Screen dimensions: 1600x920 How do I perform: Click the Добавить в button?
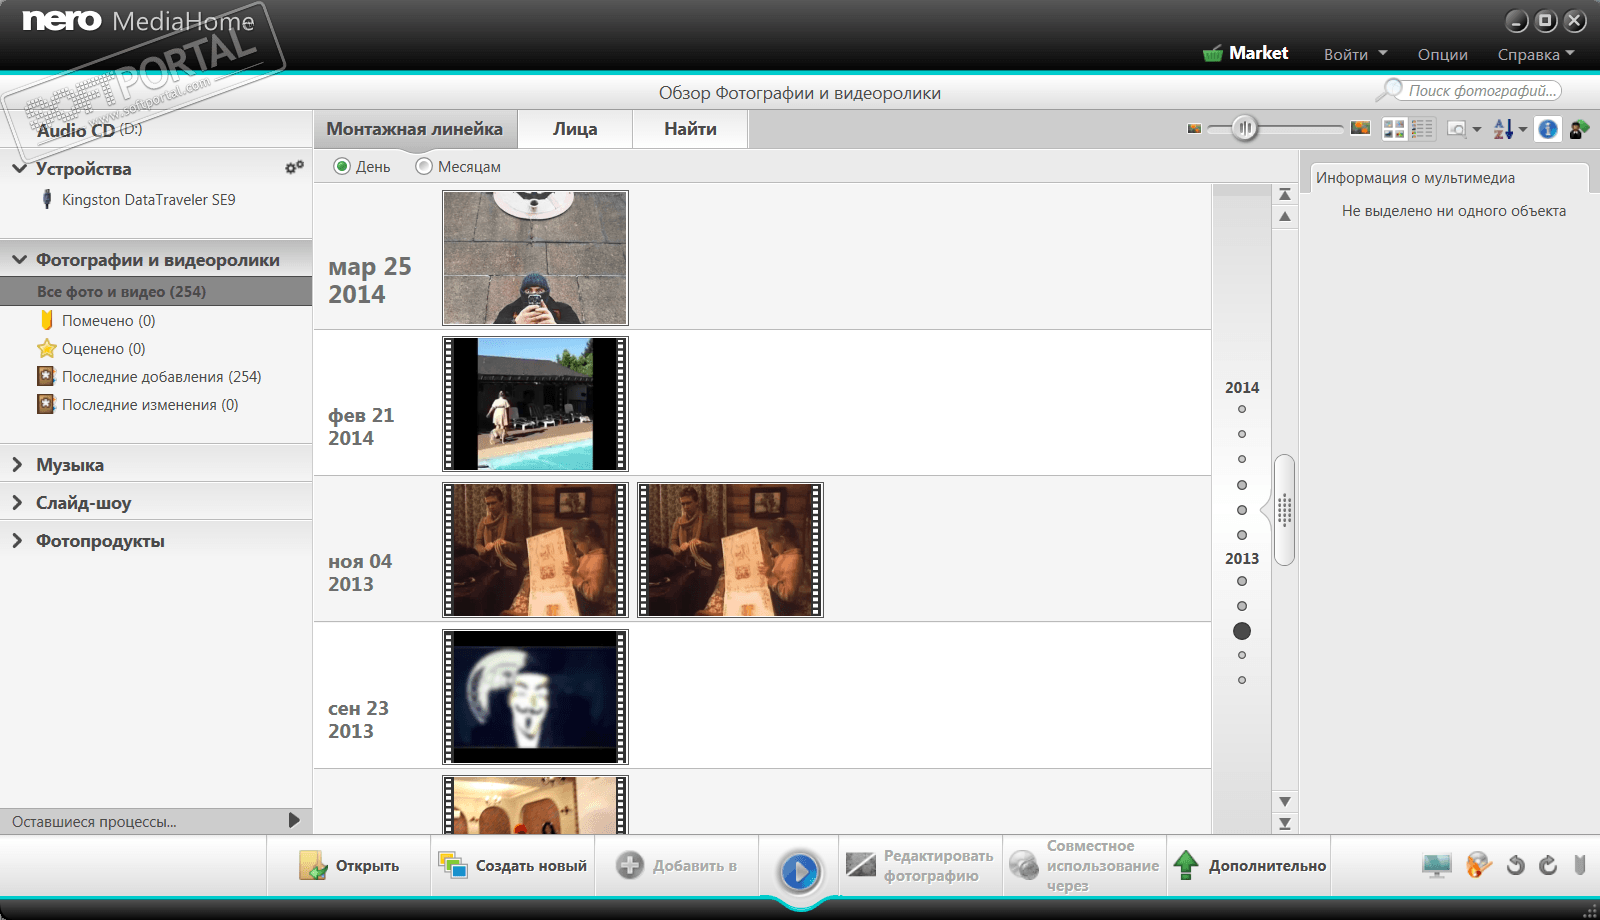[x=677, y=866]
